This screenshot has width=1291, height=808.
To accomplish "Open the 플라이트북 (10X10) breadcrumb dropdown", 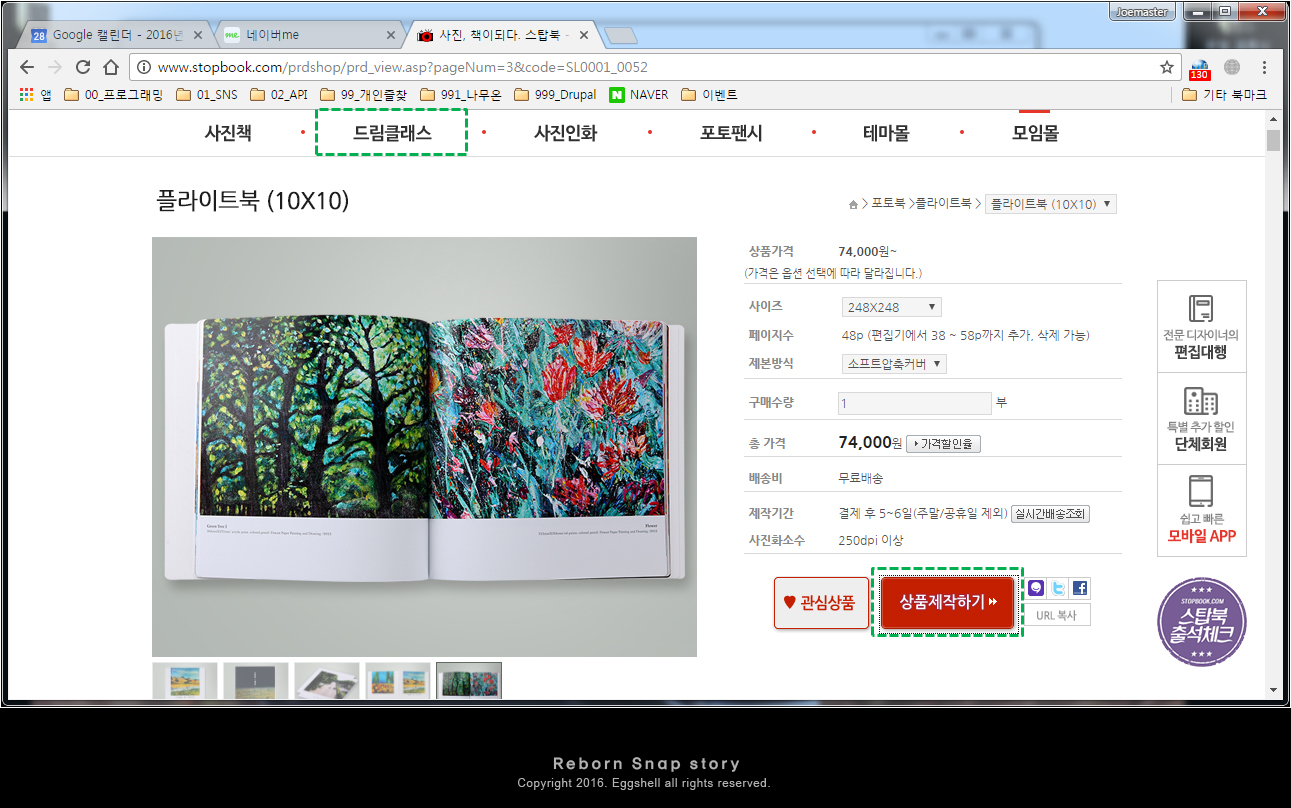I will (1050, 204).
